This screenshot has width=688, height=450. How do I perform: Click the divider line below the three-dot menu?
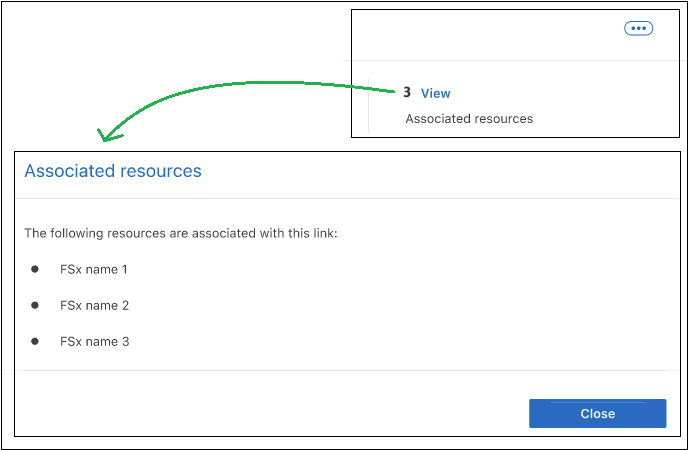tap(515, 60)
